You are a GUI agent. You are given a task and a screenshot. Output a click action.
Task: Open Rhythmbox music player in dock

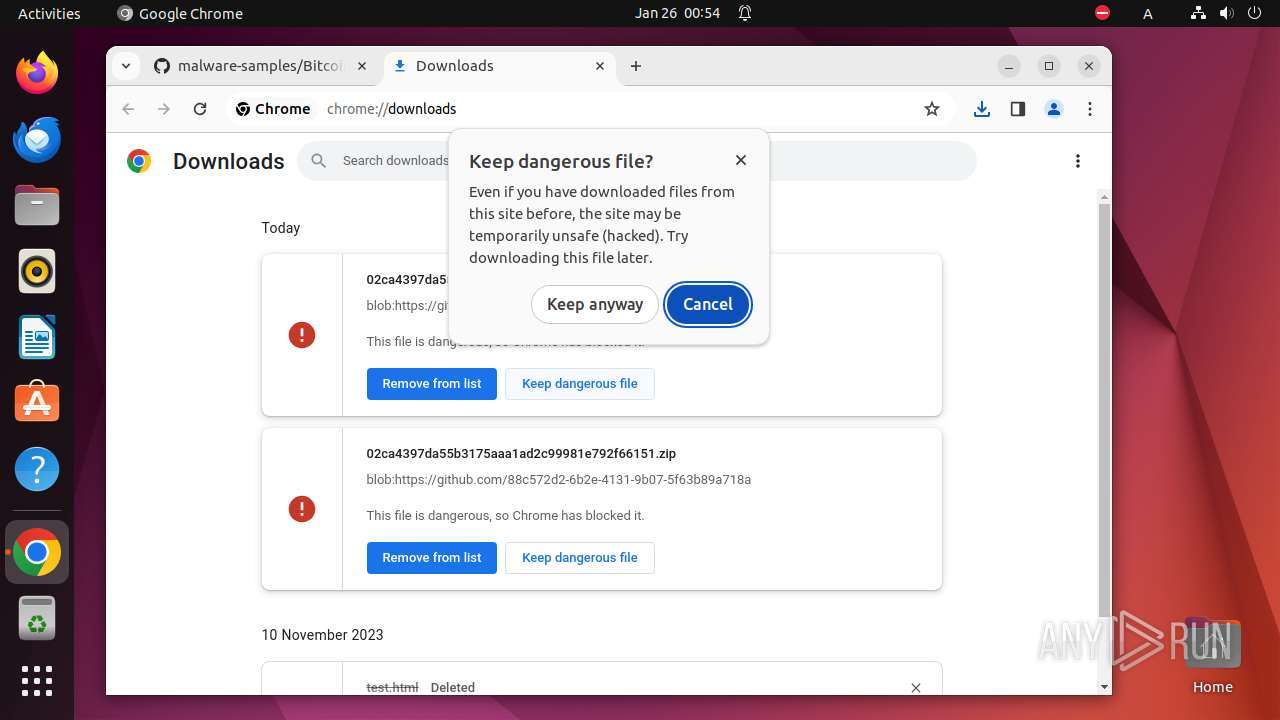pyautogui.click(x=37, y=271)
